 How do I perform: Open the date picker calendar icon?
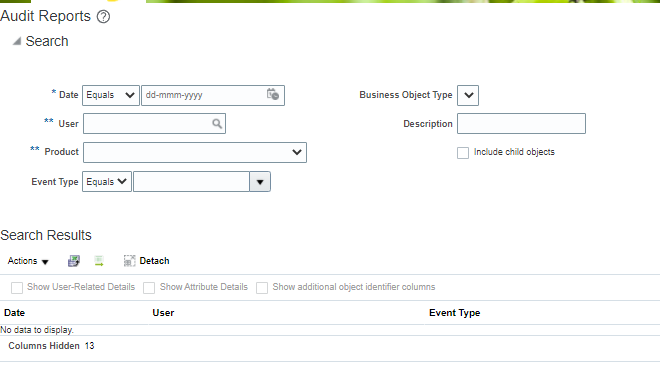tap(273, 94)
